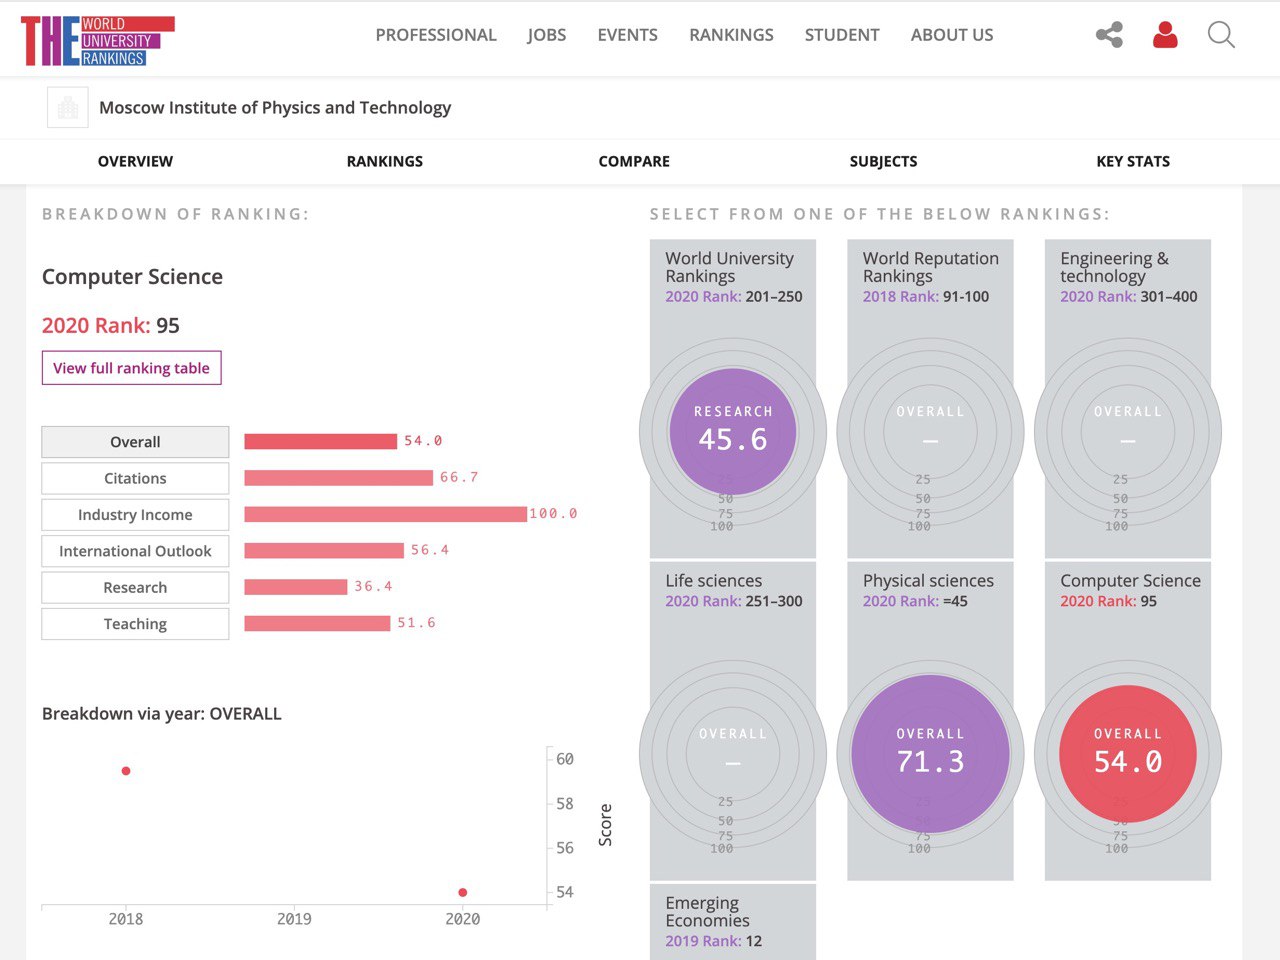This screenshot has height=960, width=1280.
Task: Click the '2020 Rank: =45' text
Action: click(x=915, y=601)
